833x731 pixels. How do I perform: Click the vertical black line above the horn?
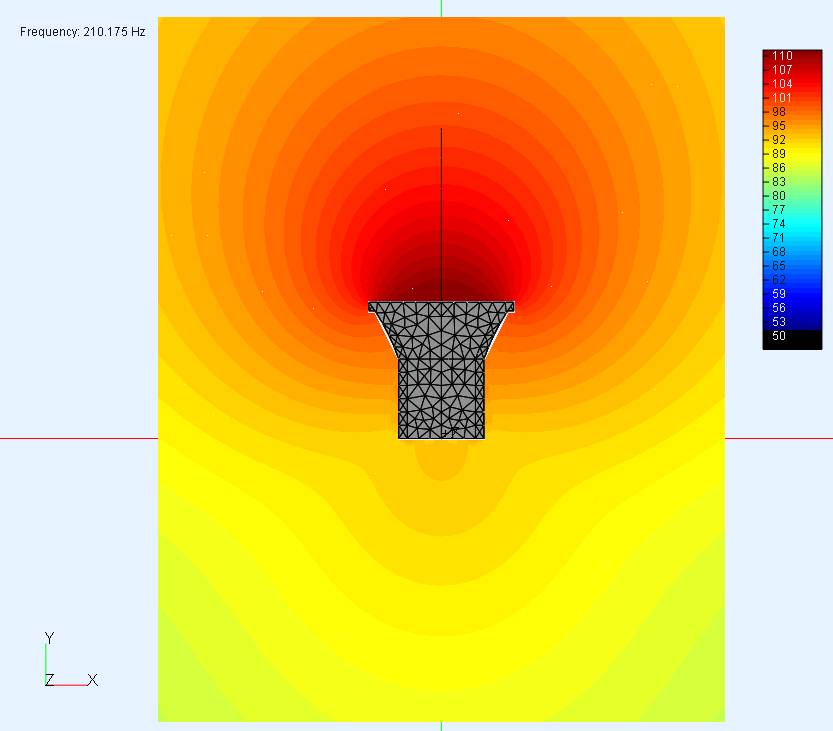click(441, 215)
